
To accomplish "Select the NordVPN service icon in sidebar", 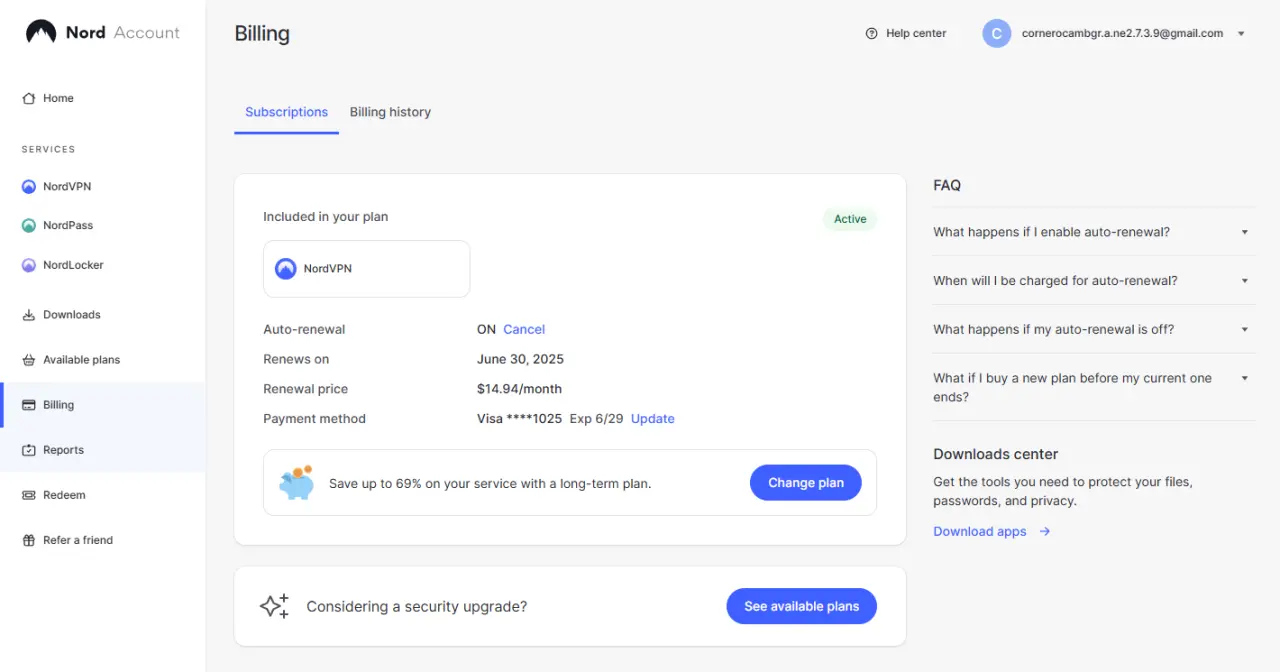I will 29,187.
